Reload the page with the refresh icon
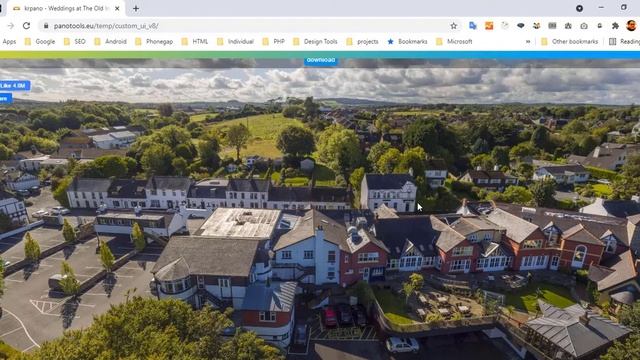This screenshot has width=640, height=360. pos(27,26)
